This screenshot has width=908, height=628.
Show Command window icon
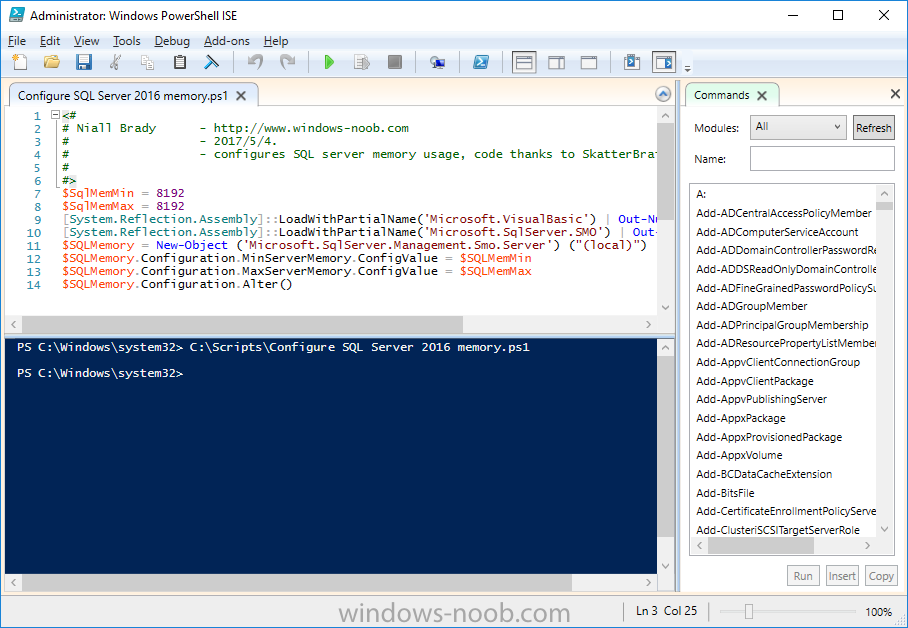pos(632,62)
